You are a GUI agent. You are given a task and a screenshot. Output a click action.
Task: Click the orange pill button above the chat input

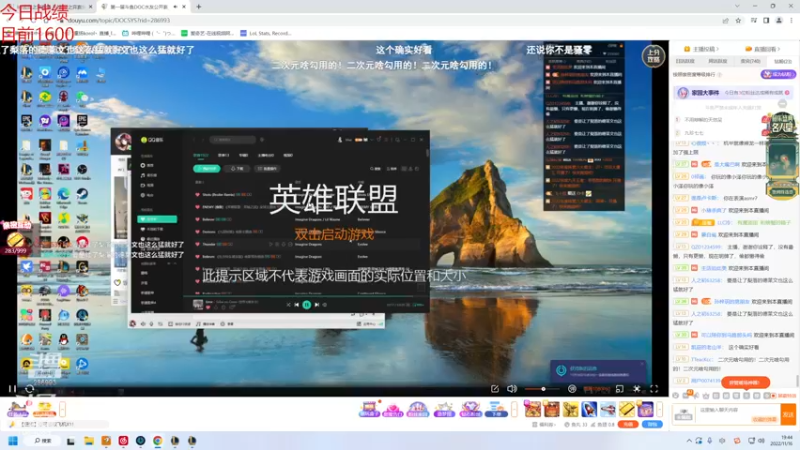(745, 382)
